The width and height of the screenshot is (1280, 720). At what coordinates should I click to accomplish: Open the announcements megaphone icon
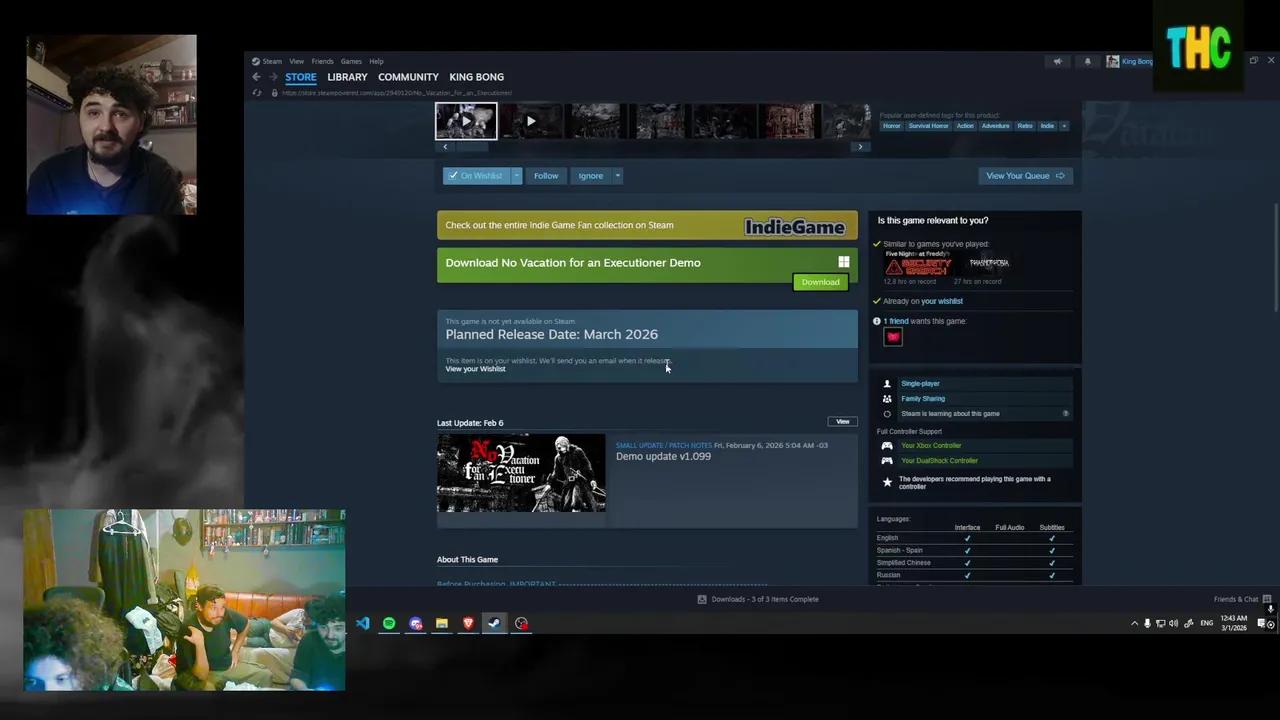(1057, 61)
